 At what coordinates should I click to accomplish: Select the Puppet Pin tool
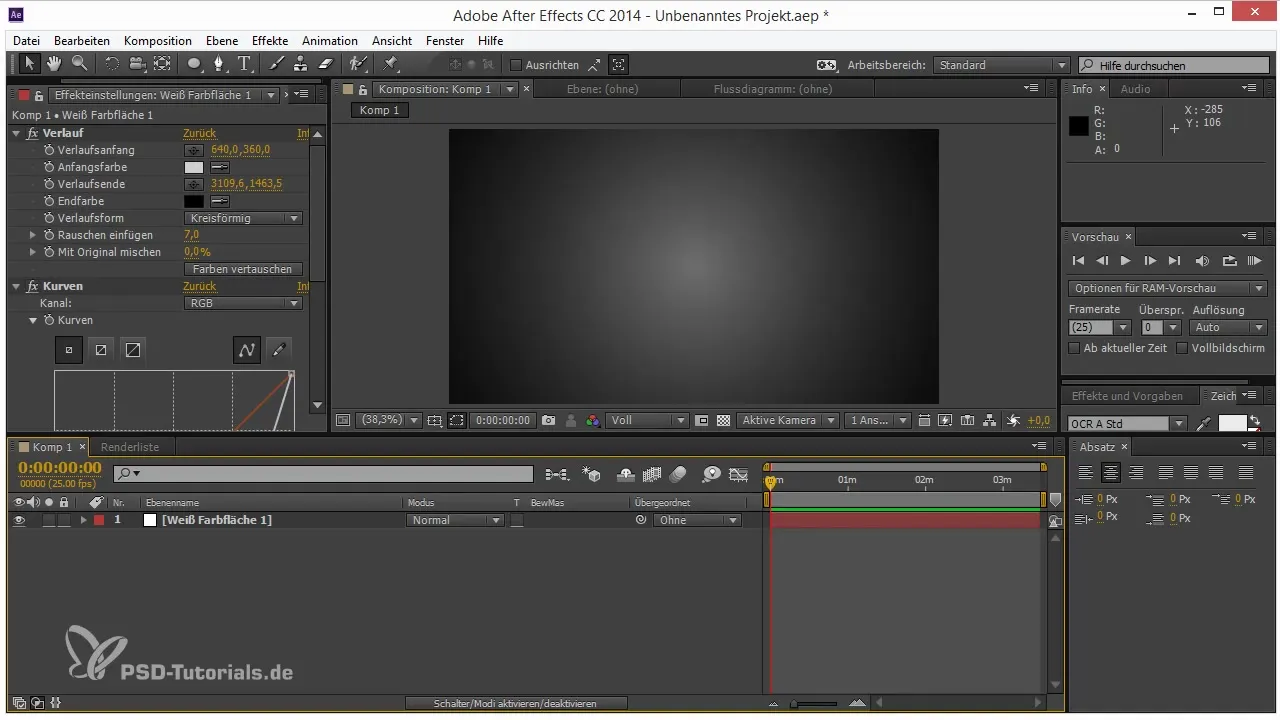390,64
